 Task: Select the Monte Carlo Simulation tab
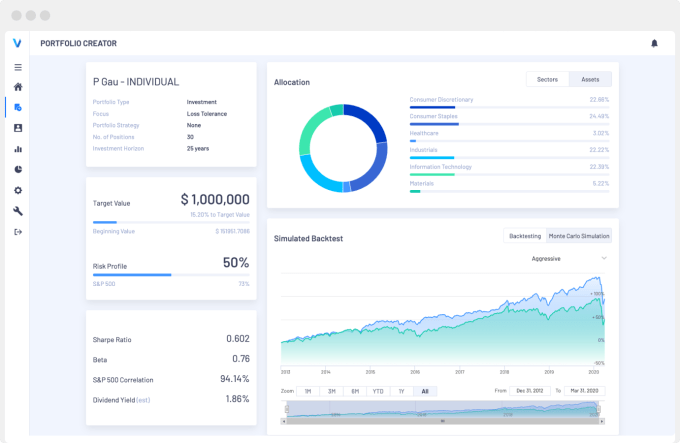click(x=579, y=236)
